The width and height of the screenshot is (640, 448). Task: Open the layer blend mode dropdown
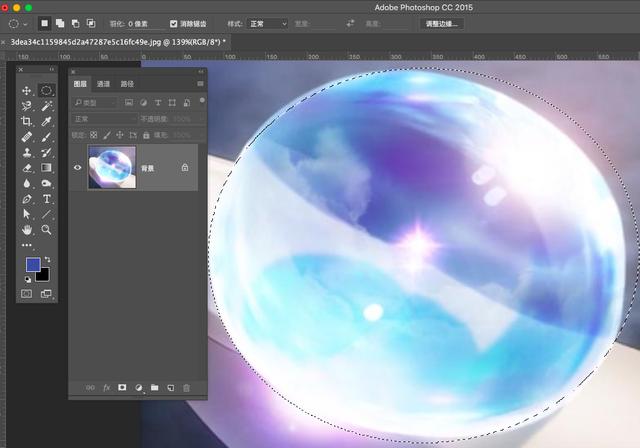(104, 119)
